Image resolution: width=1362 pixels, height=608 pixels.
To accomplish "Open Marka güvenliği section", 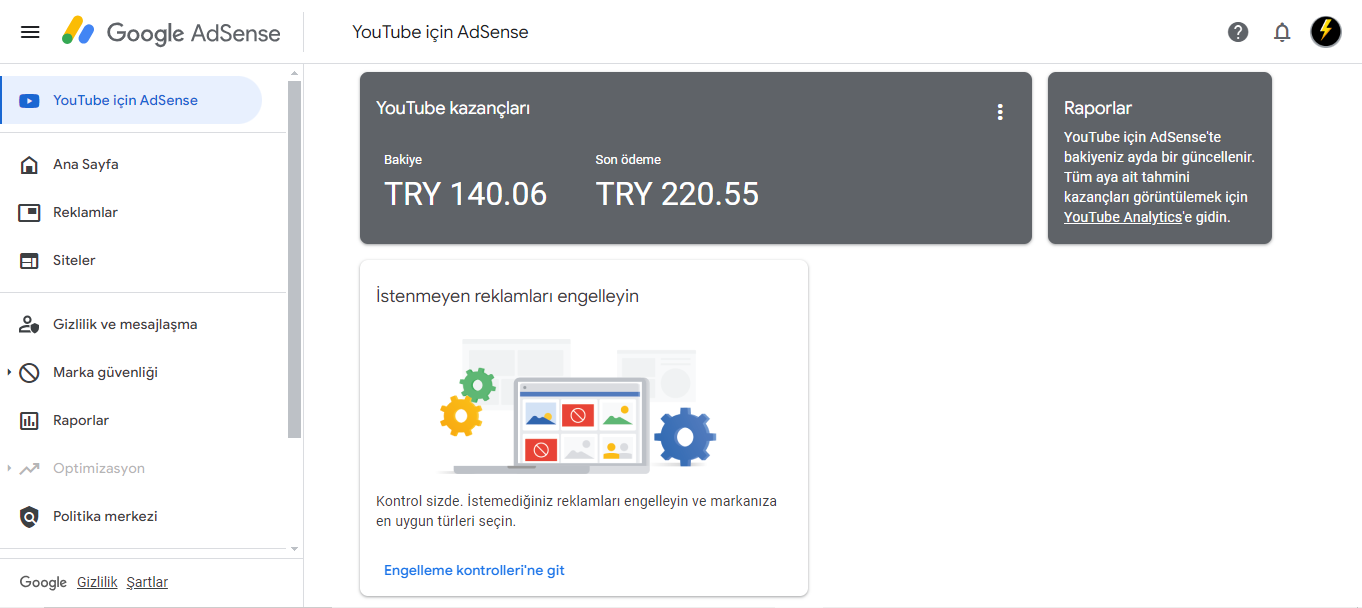I will click(105, 372).
